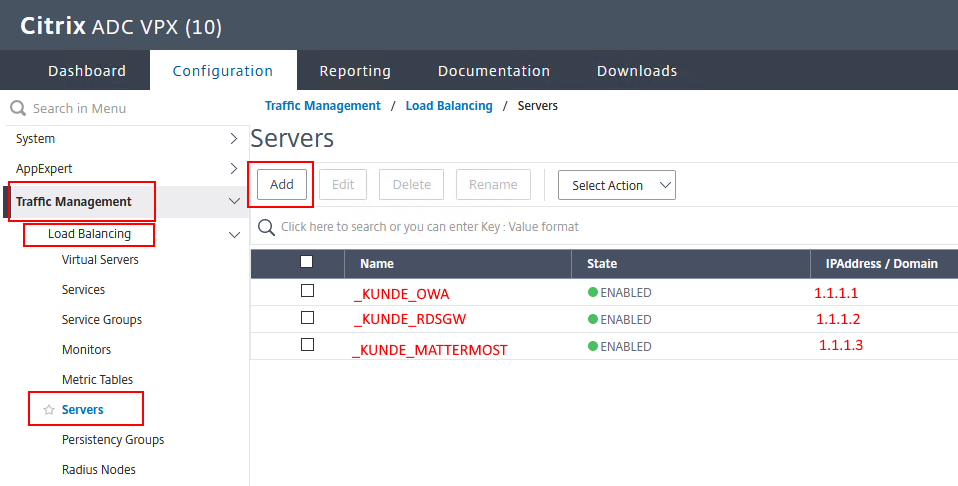Open the Select Action dropdown
This screenshot has width=958, height=486.
616,185
